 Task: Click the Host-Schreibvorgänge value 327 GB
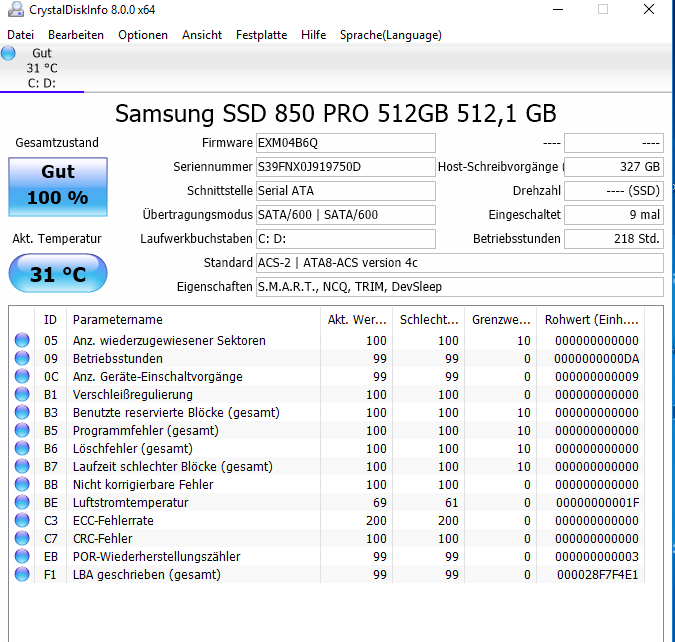point(614,167)
